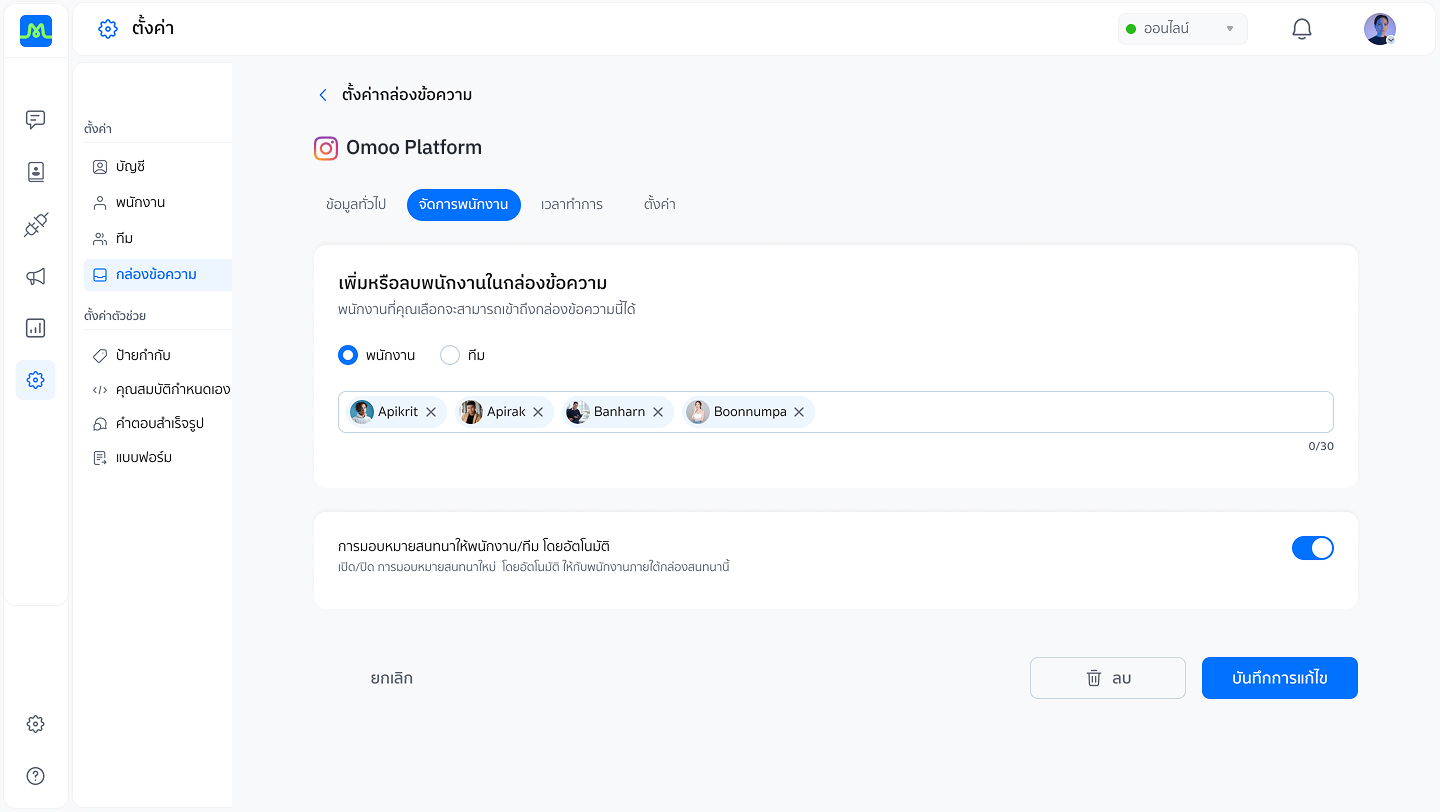Open ทีม in settings menu

158,239
